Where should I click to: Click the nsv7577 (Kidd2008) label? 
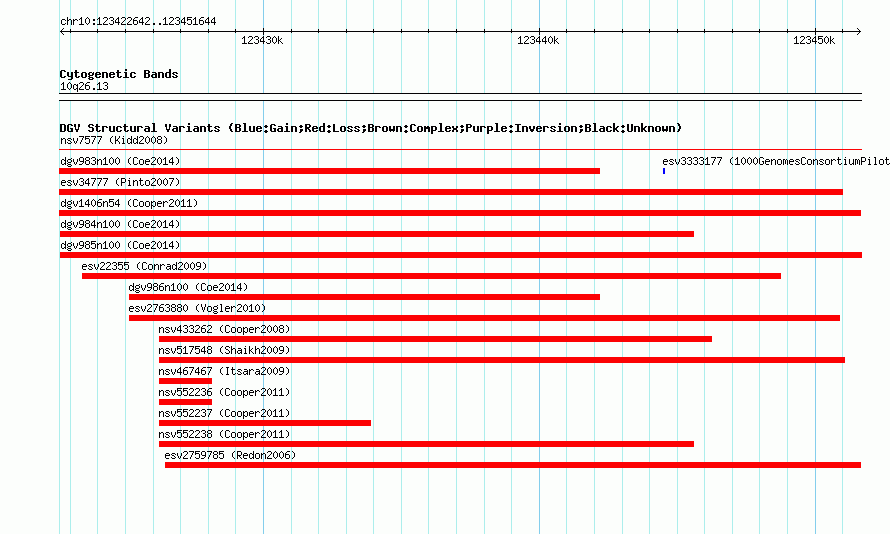point(114,140)
